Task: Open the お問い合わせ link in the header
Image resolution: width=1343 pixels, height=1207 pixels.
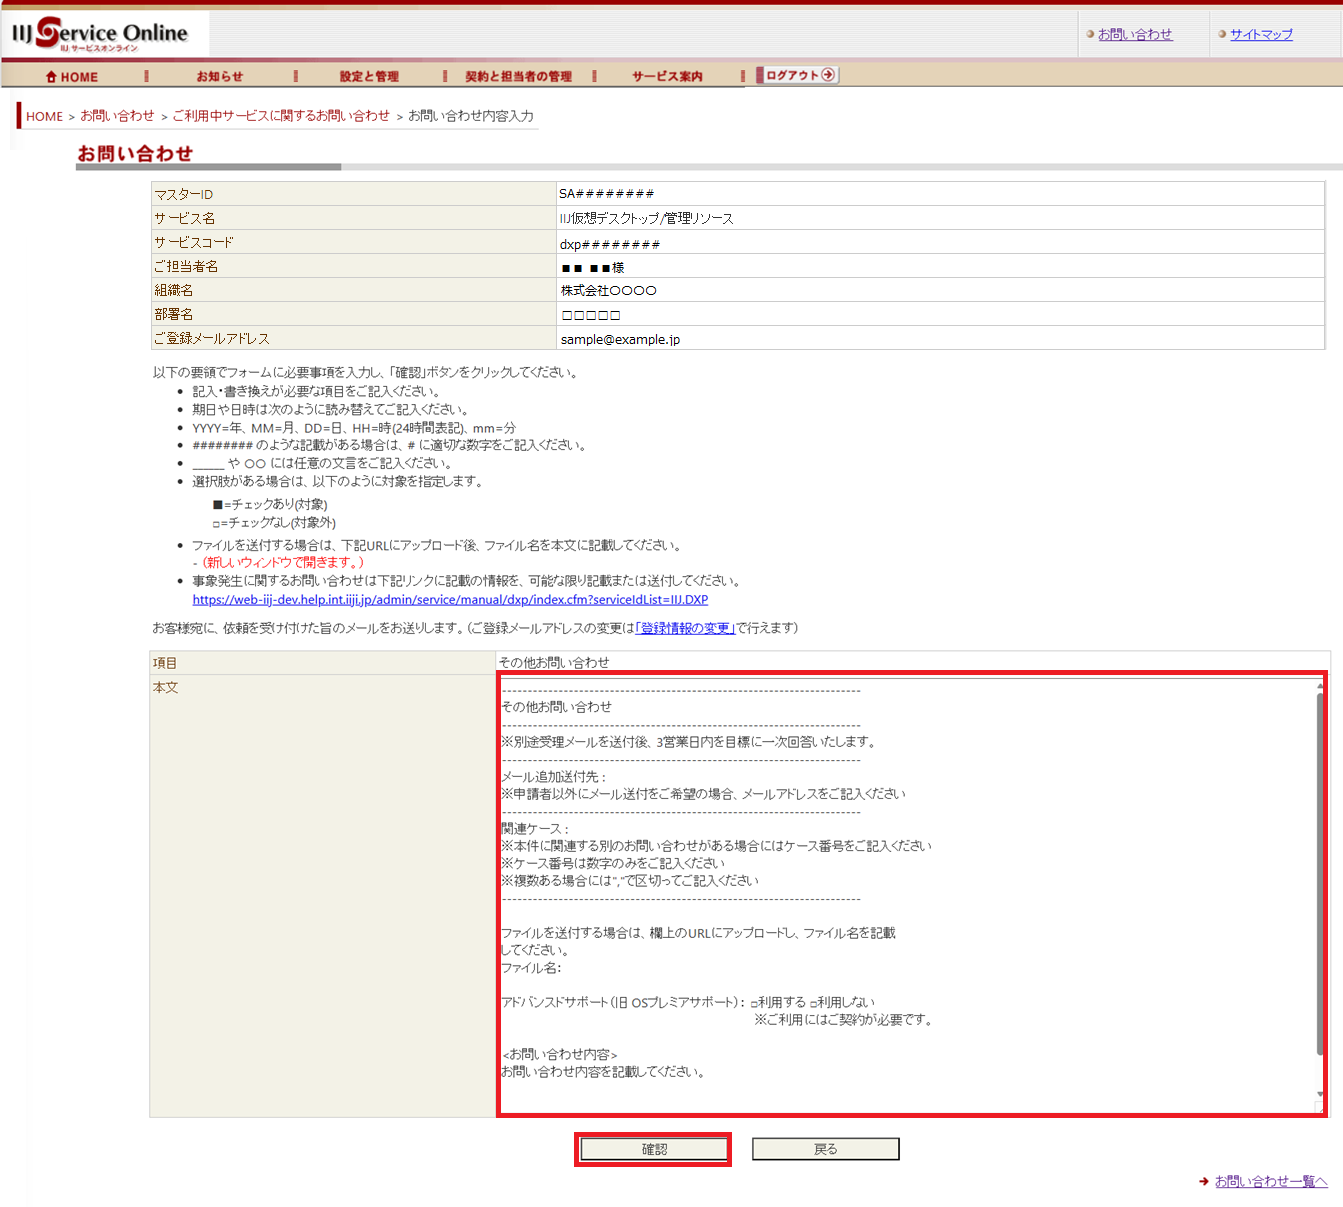Action: pos(1135,34)
